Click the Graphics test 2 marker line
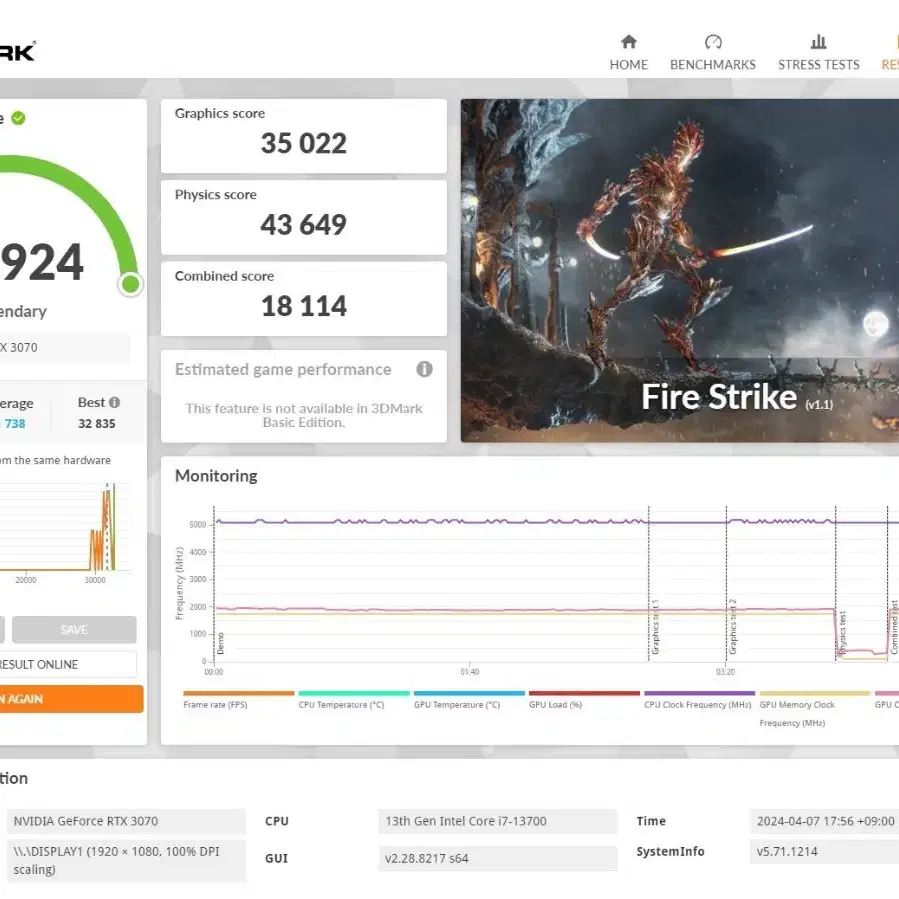 [726, 584]
